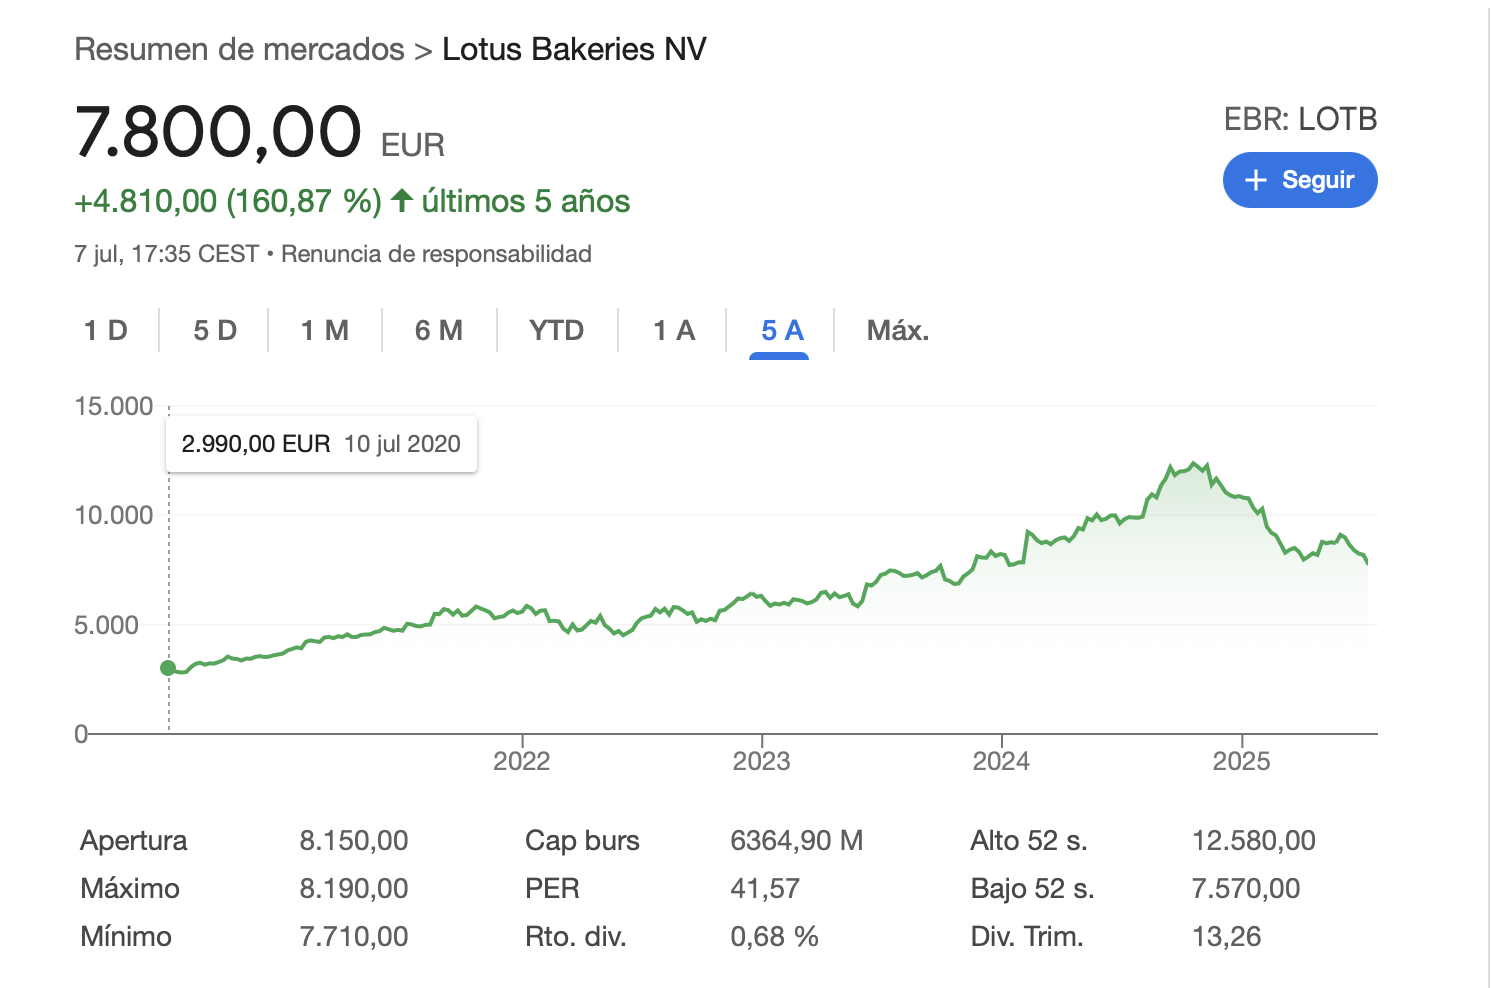Image resolution: width=1492 pixels, height=988 pixels.
Task: Click the Apertura value 8.150,00
Action: point(354,840)
